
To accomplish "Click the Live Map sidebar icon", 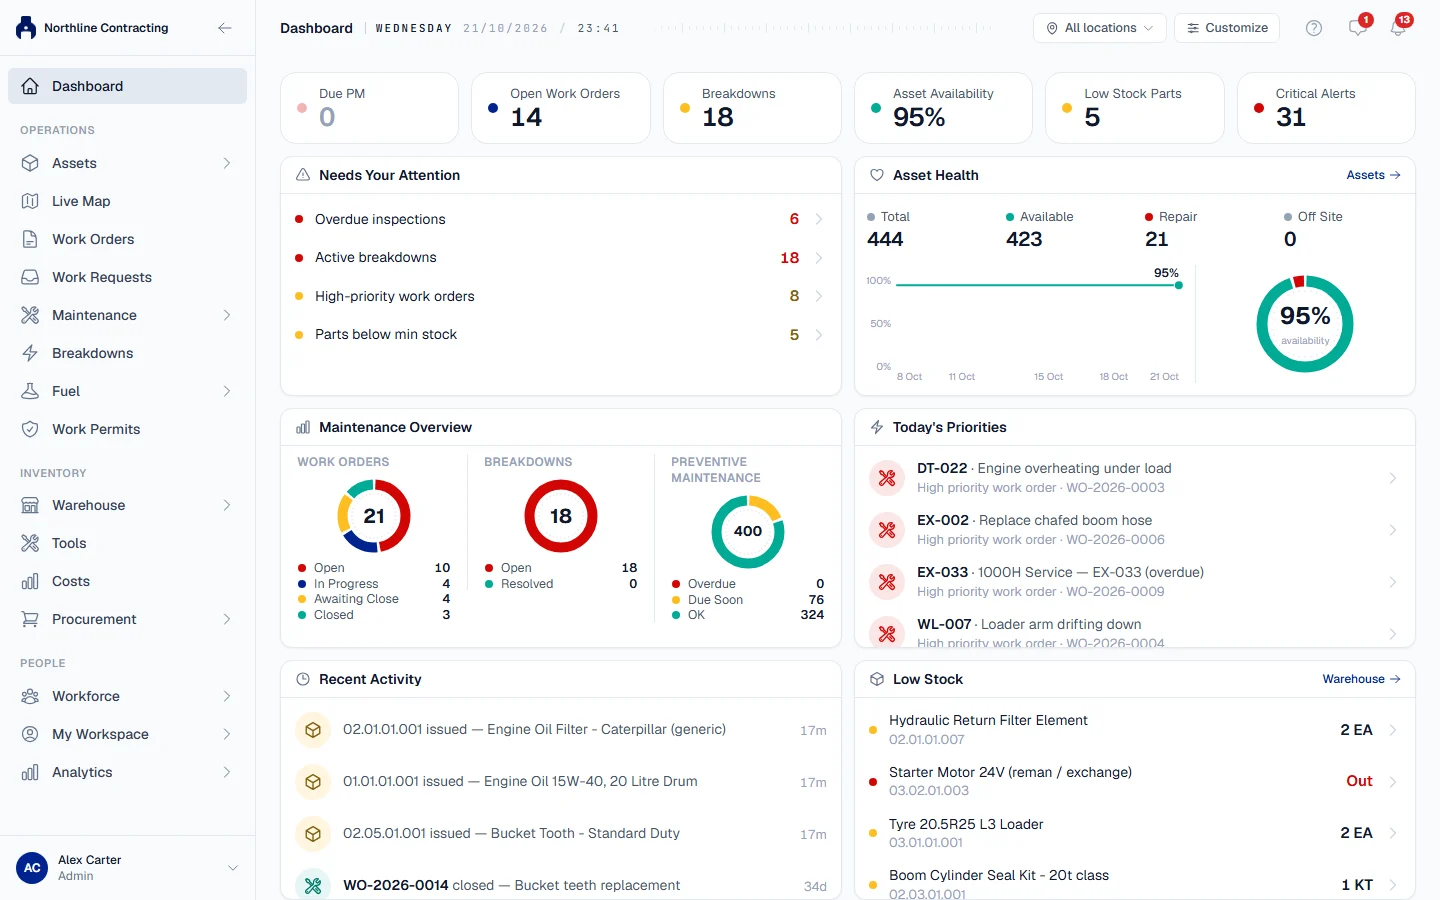I will [30, 201].
